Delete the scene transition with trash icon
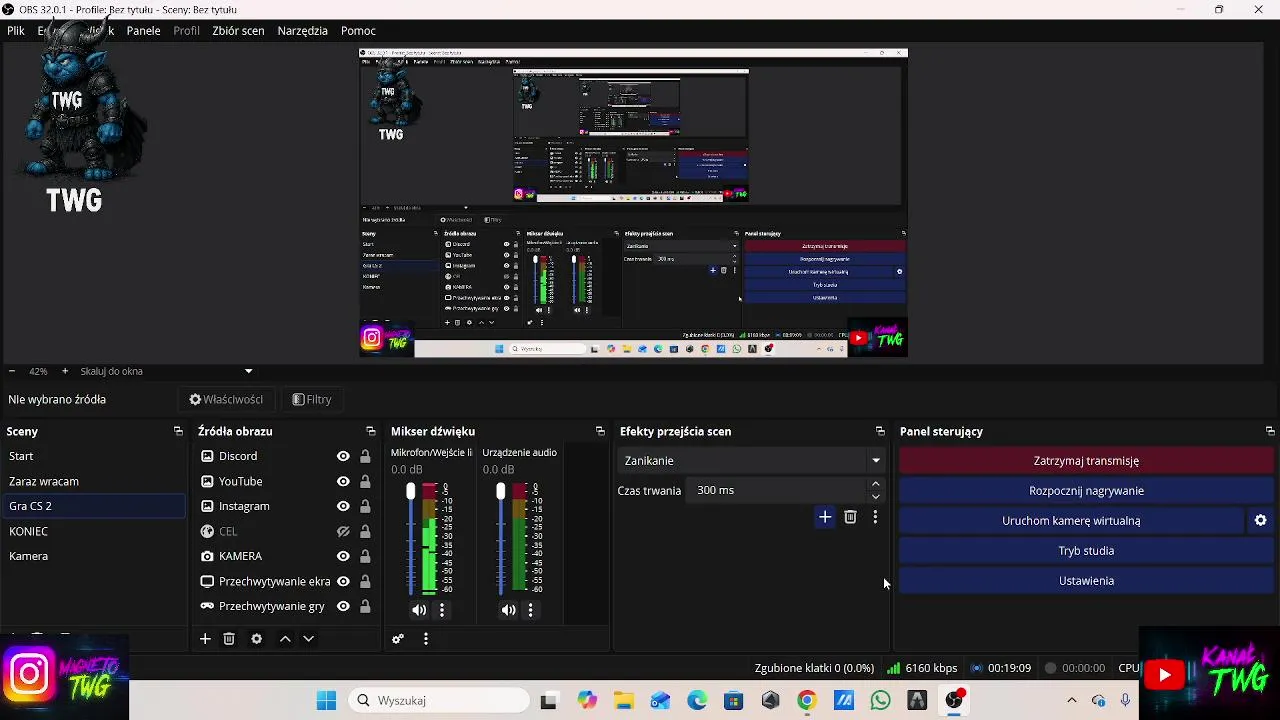Screen dimensions: 1280x720 850,517
